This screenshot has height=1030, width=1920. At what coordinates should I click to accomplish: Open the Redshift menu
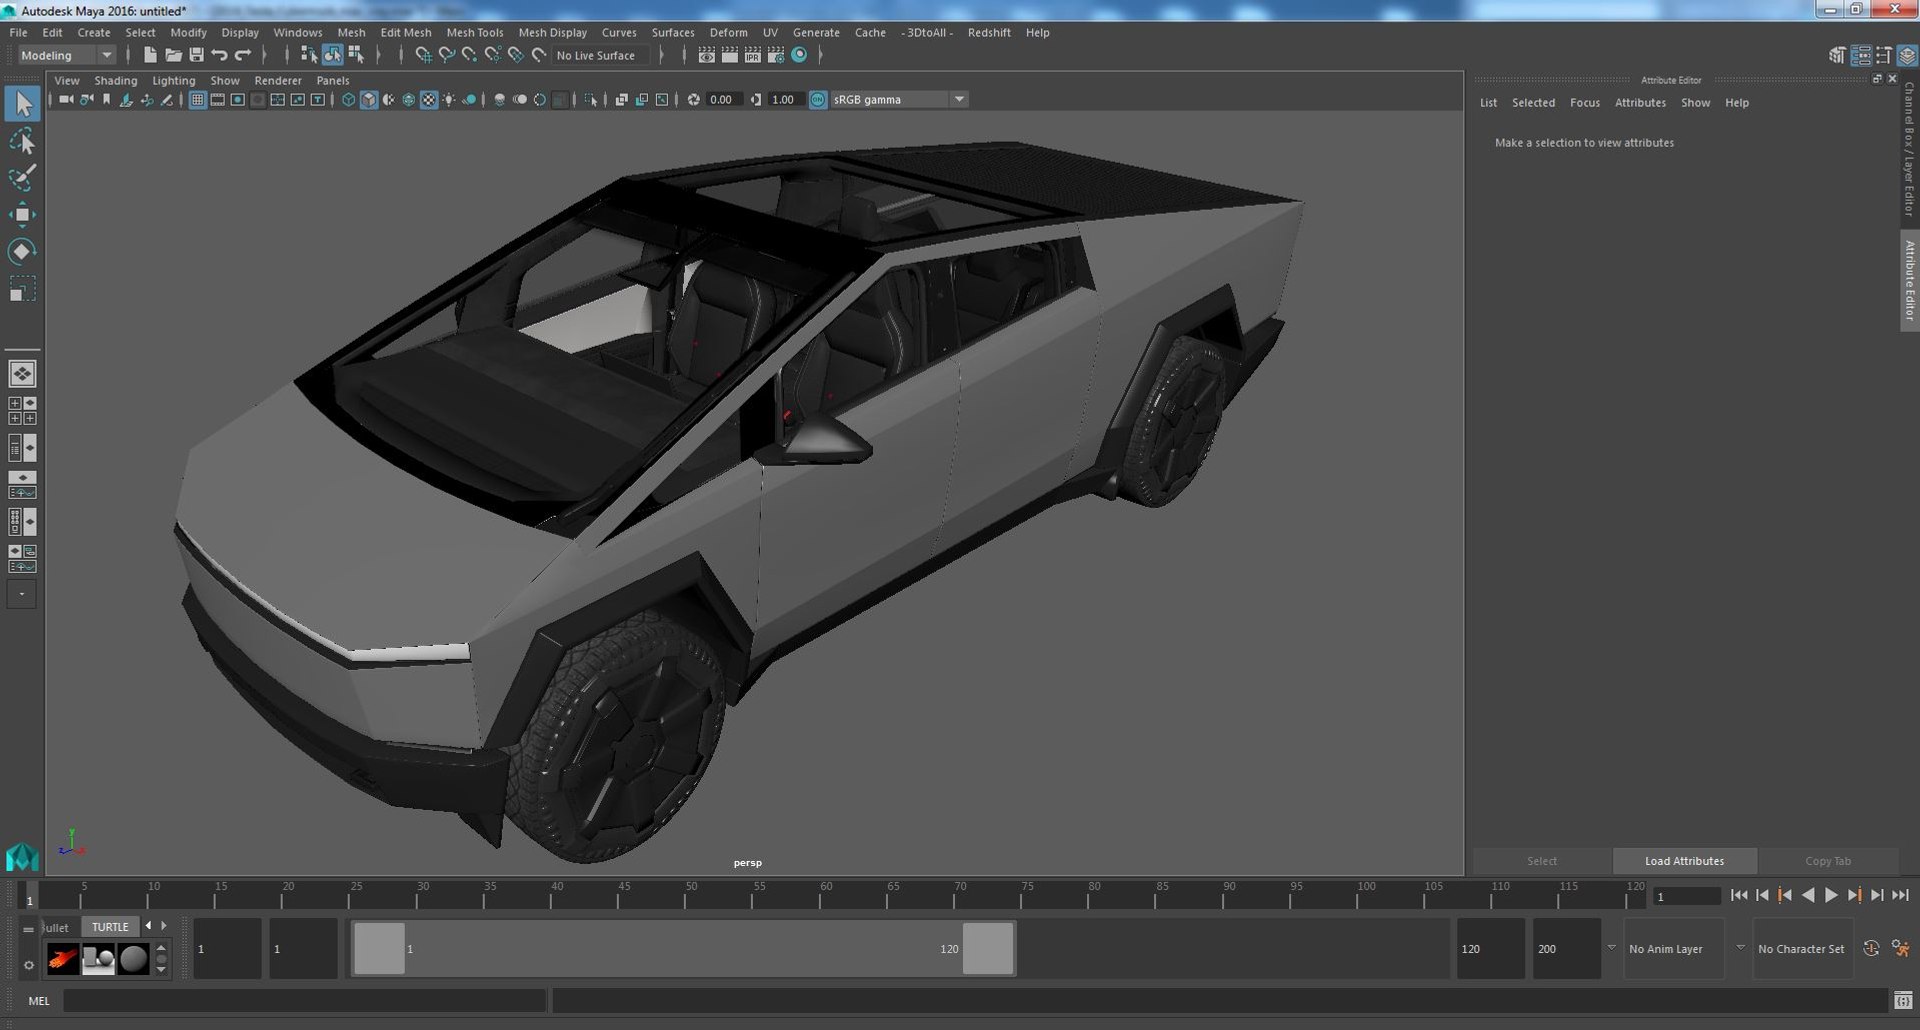[989, 32]
